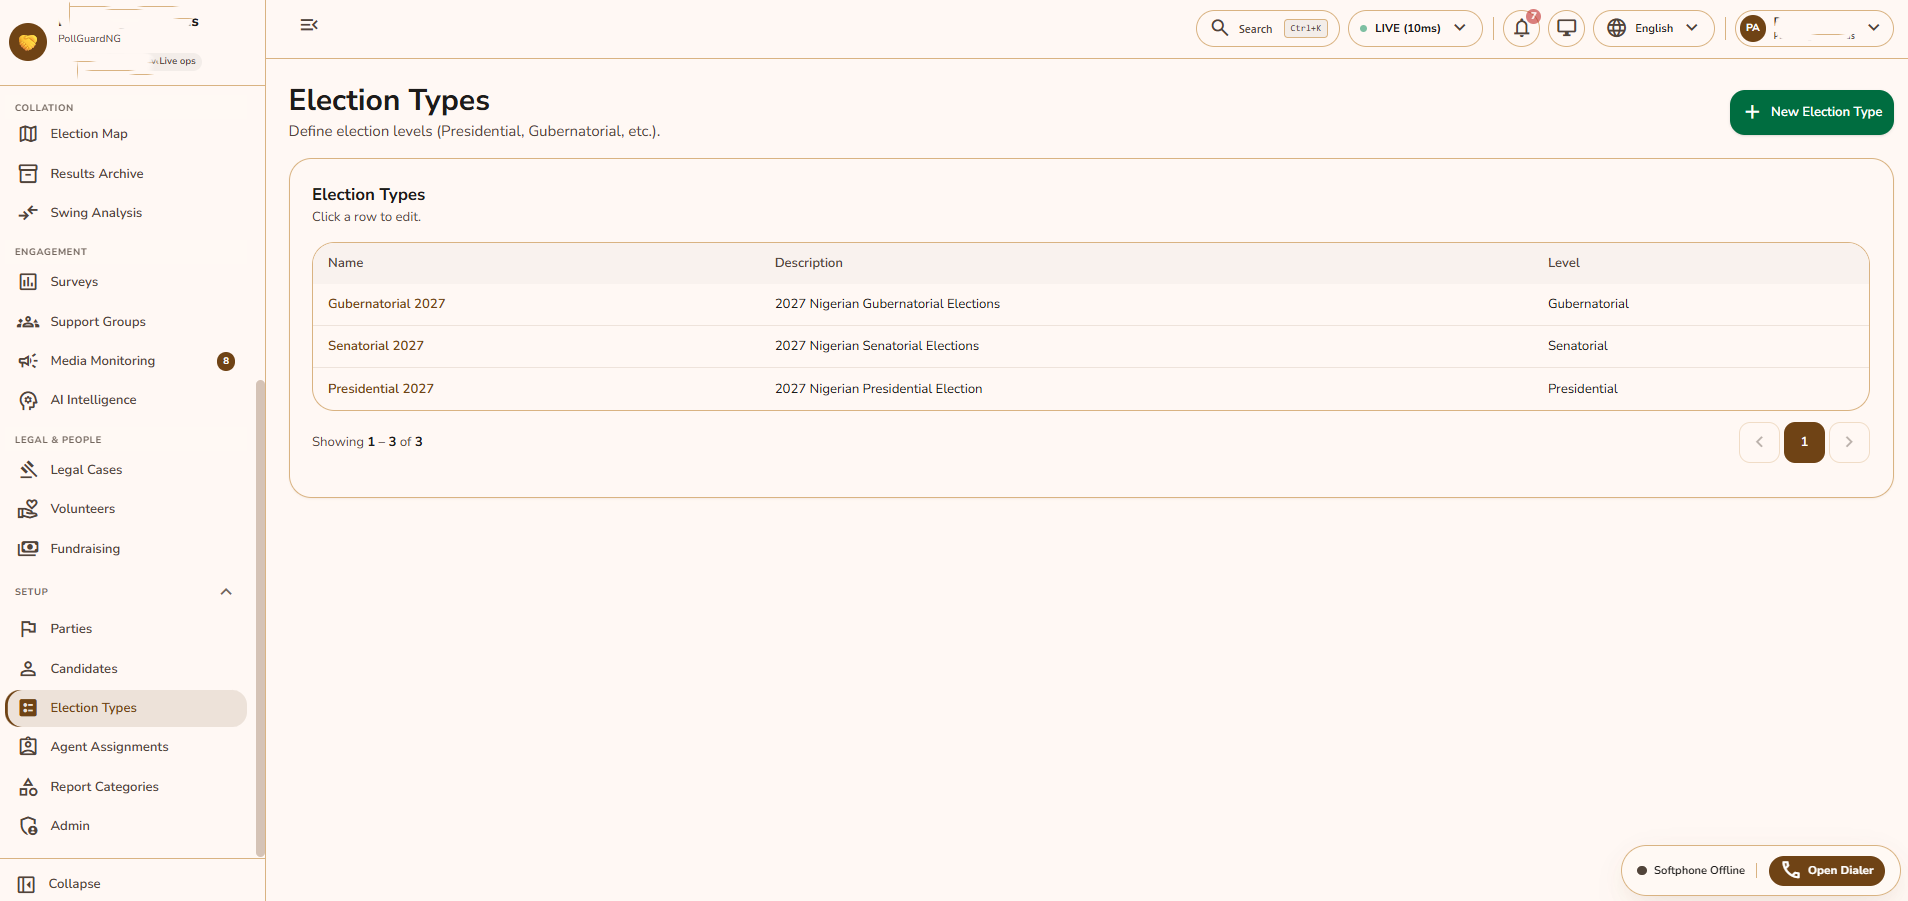Open the monitor display icon

1566,28
